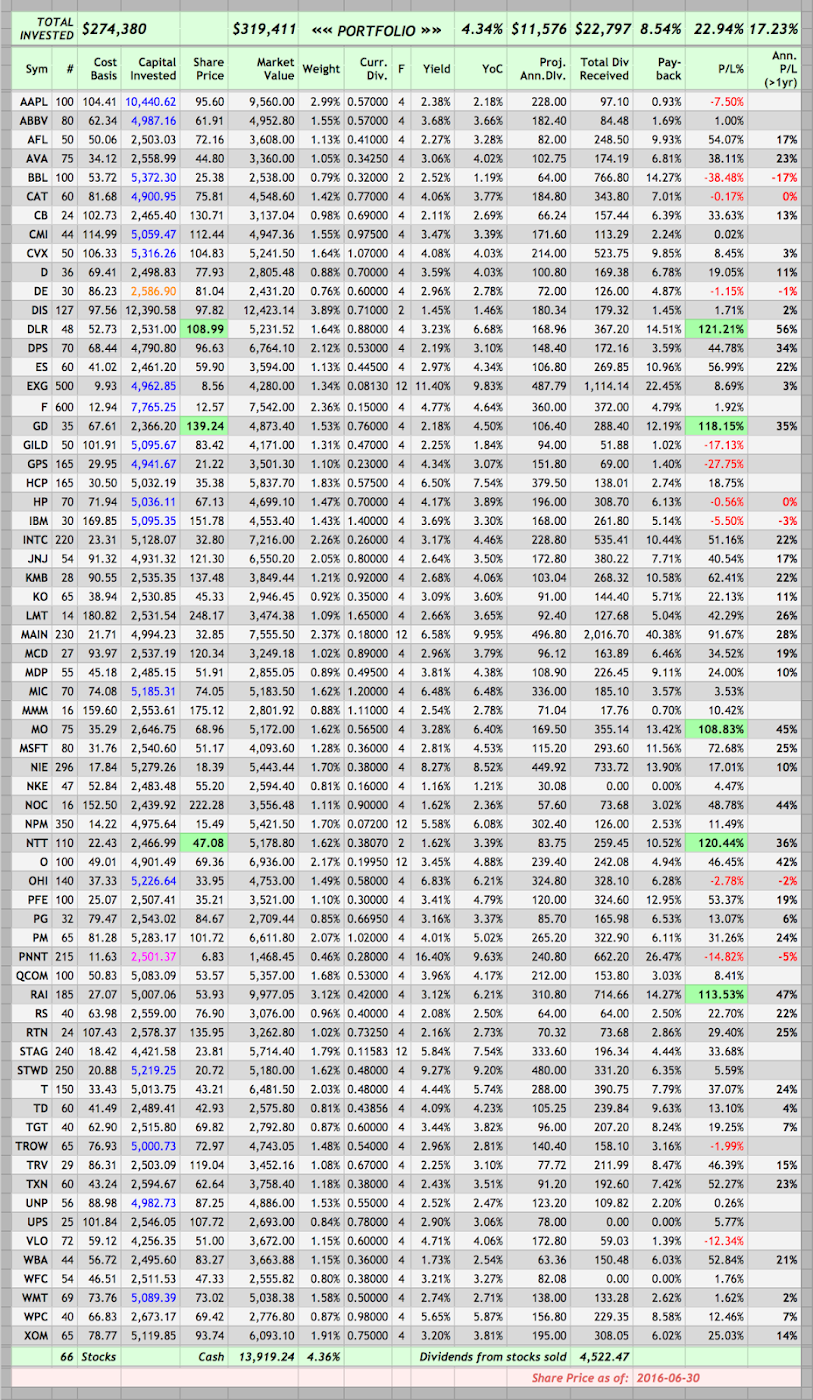
Task: Select the PORTFOLIO title cell
Action: click(375, 29)
